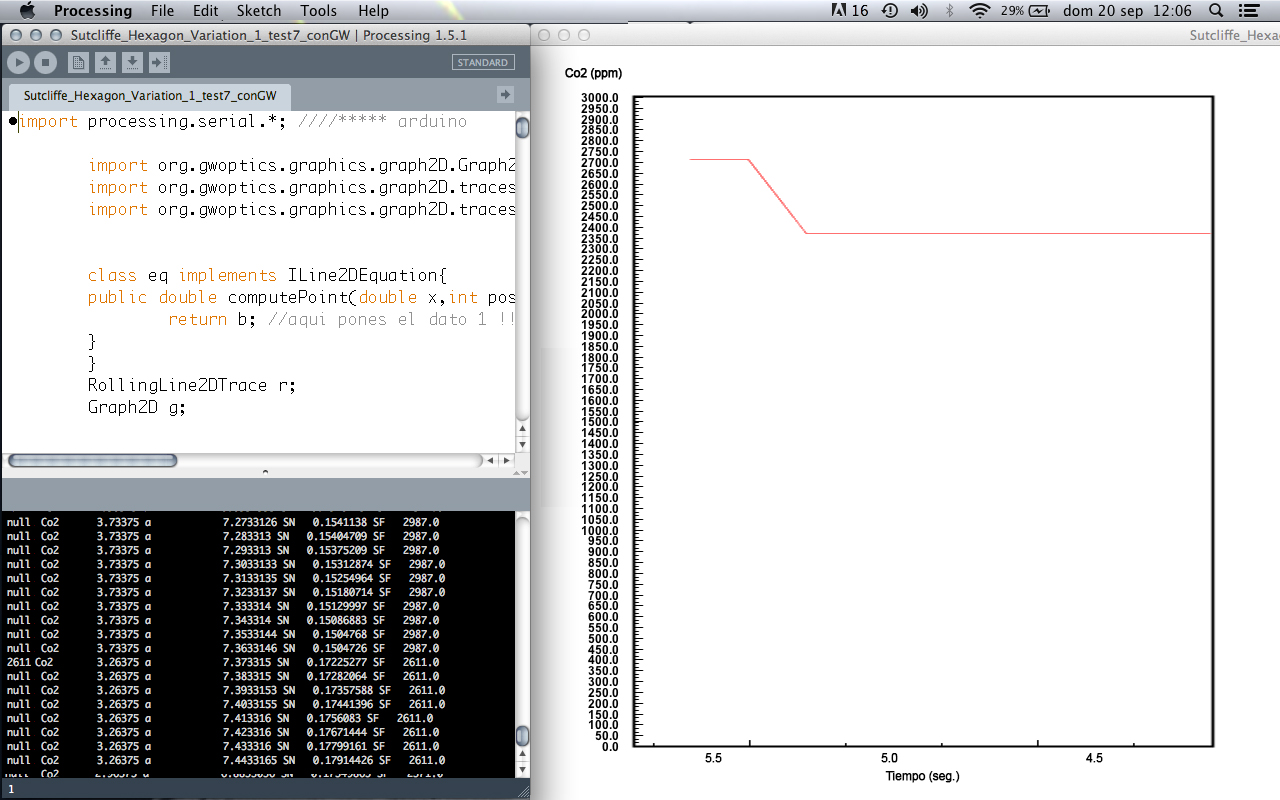The width and height of the screenshot is (1280, 800).
Task: Click the volume speaker icon
Action: [919, 11]
